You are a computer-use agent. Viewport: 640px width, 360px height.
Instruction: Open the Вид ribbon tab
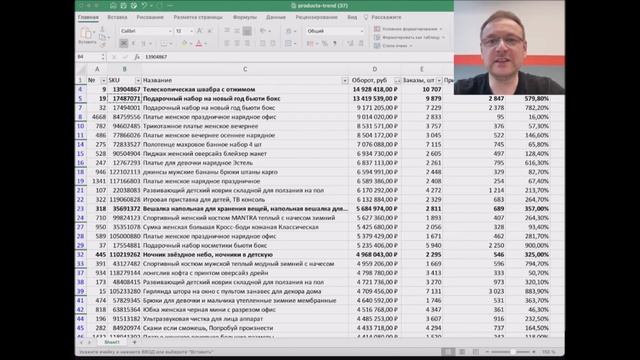(x=352, y=17)
